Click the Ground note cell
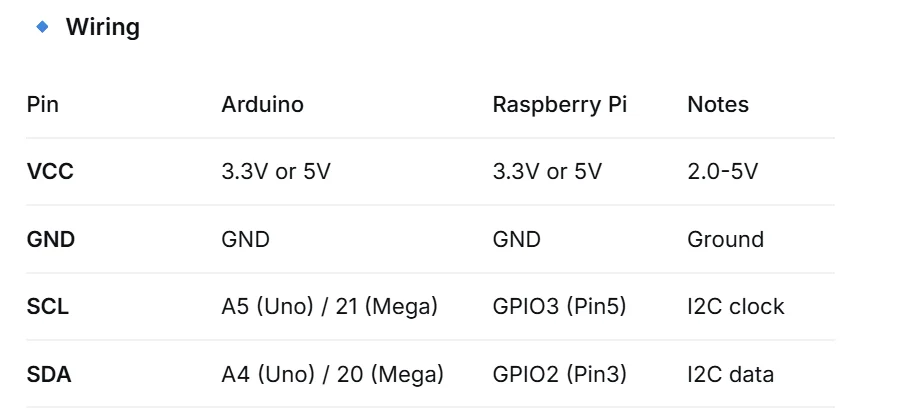 (x=726, y=239)
